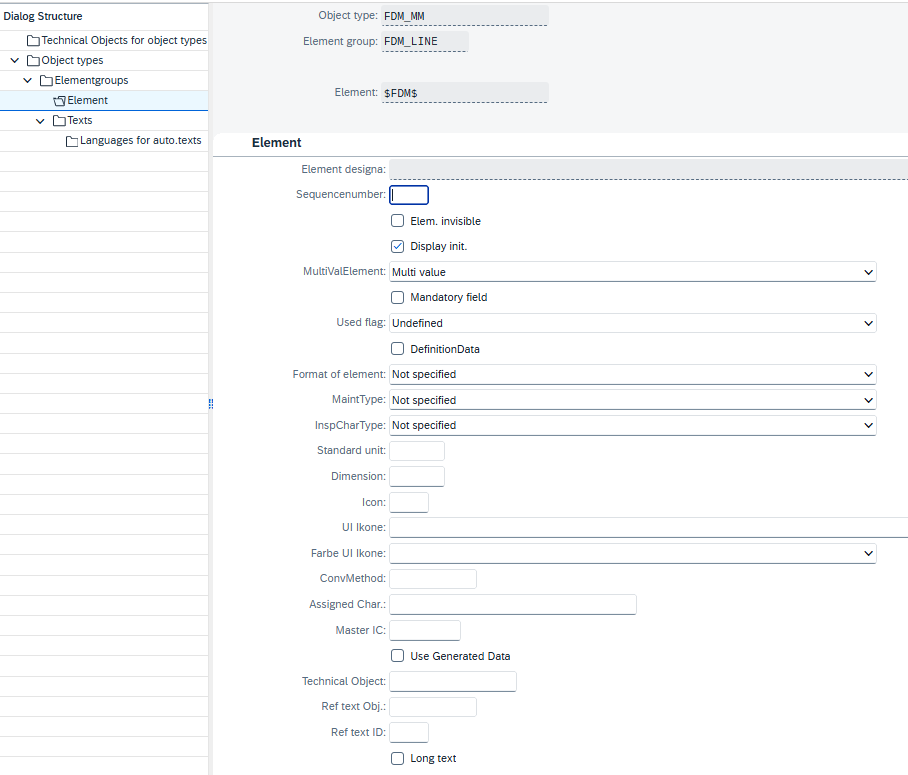This screenshot has width=908, height=775.
Task: Collapse the Object types tree node
Action: click(x=15, y=61)
